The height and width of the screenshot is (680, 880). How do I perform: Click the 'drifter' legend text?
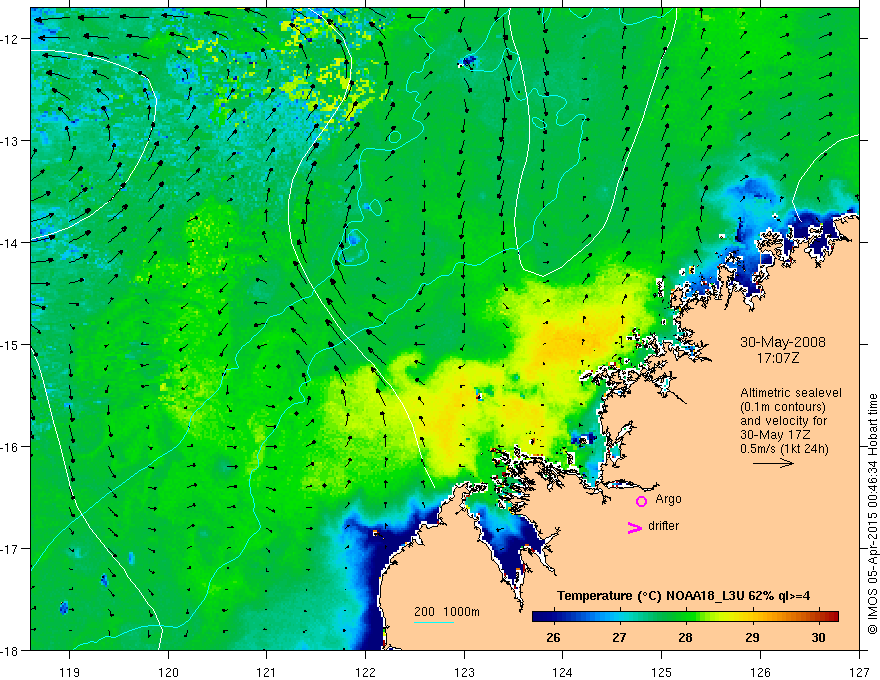[663, 526]
